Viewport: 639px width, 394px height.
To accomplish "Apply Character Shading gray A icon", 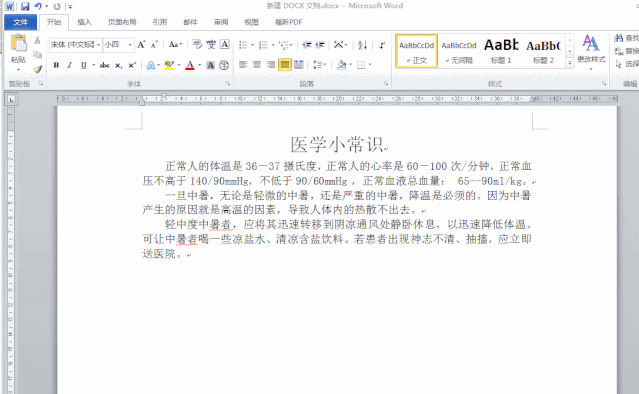I will pyautogui.click(x=210, y=65).
